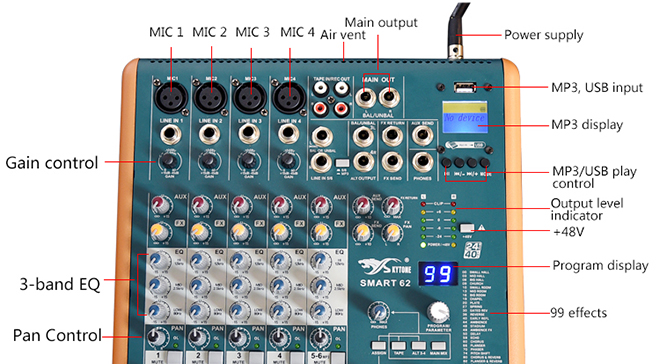Click the MIC 4 XLR input jack
Viewport: 660px width, 364px height.
pyautogui.click(x=289, y=97)
